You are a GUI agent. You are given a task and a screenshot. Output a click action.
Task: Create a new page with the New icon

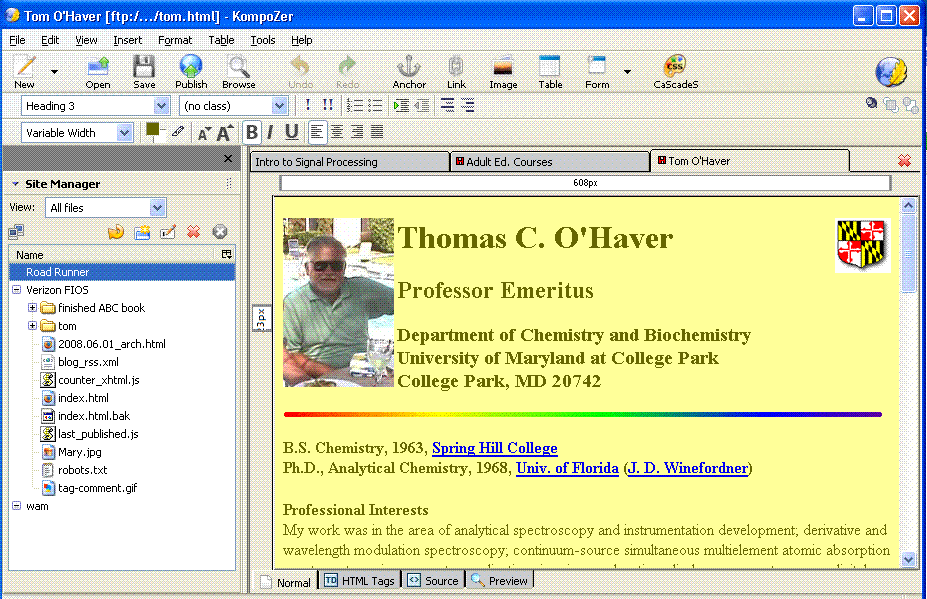[x=24, y=72]
